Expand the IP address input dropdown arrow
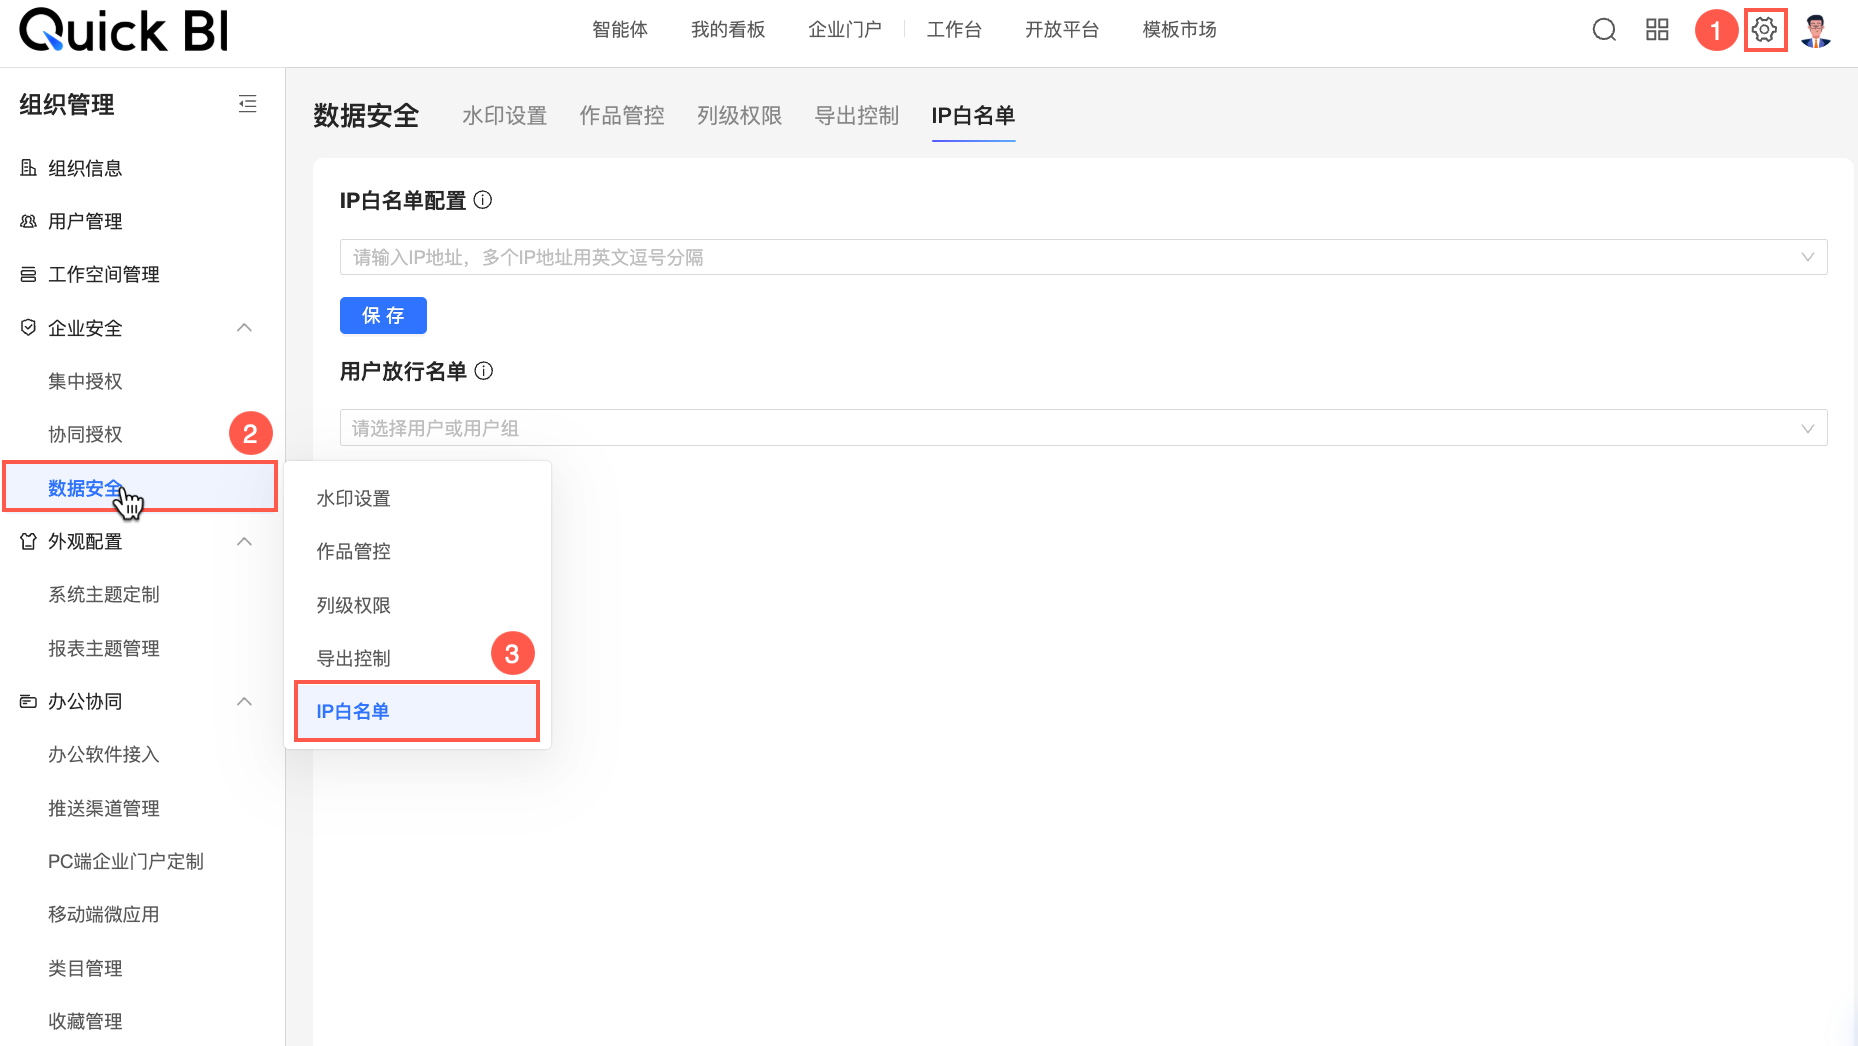Viewport: 1858px width, 1046px height. 1808,257
